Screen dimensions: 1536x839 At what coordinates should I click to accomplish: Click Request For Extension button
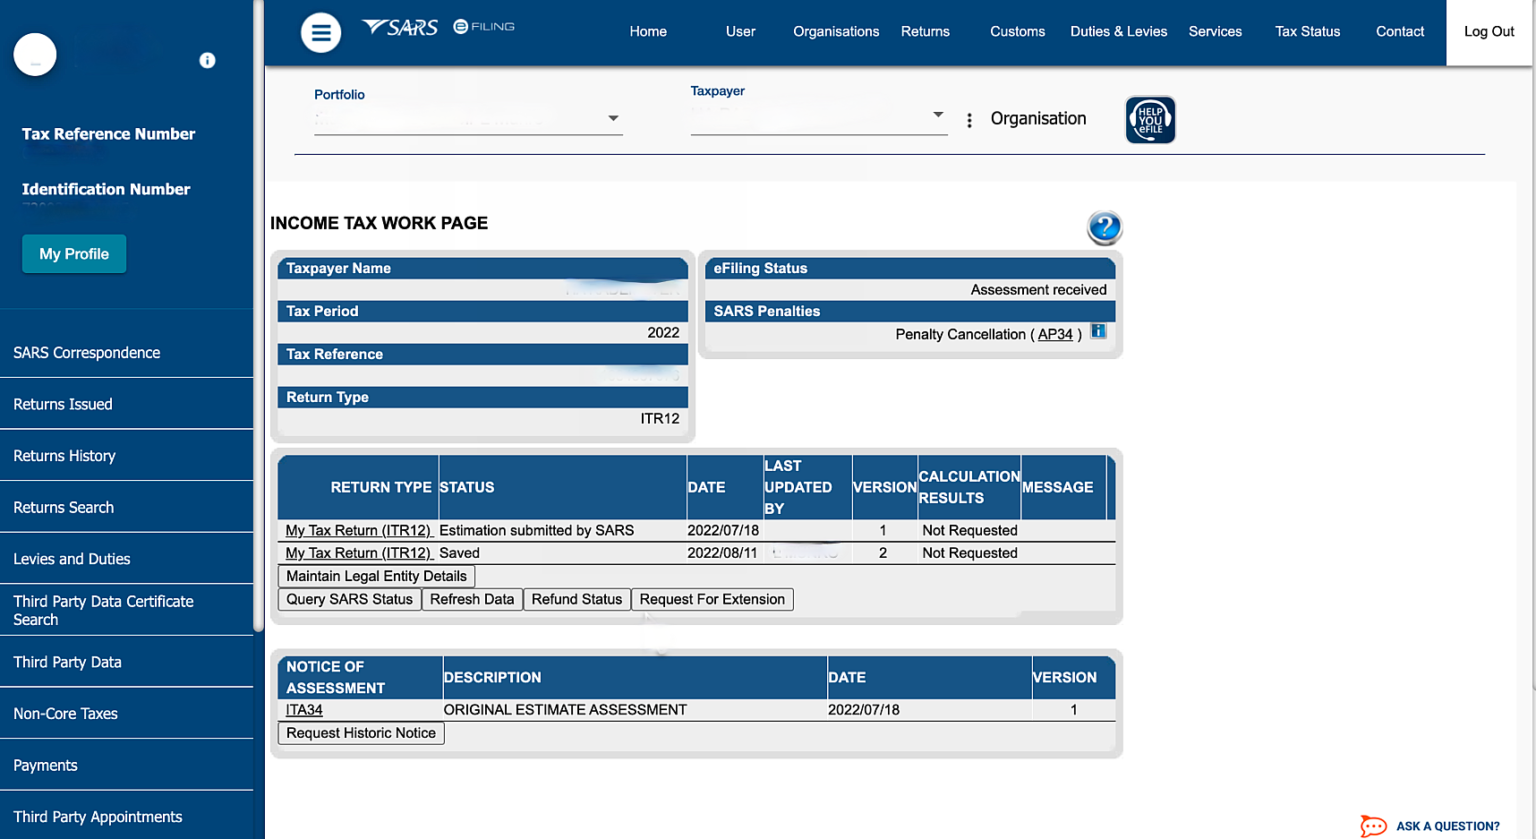[712, 599]
